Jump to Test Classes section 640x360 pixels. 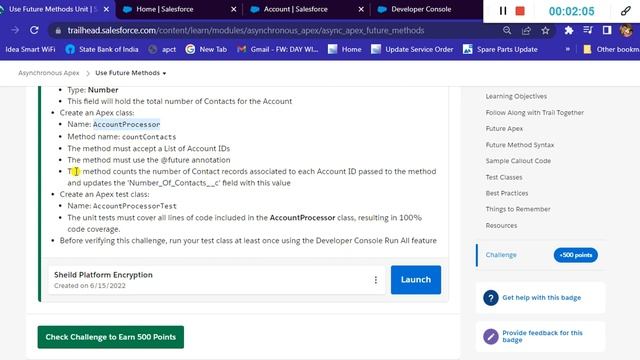504,177
